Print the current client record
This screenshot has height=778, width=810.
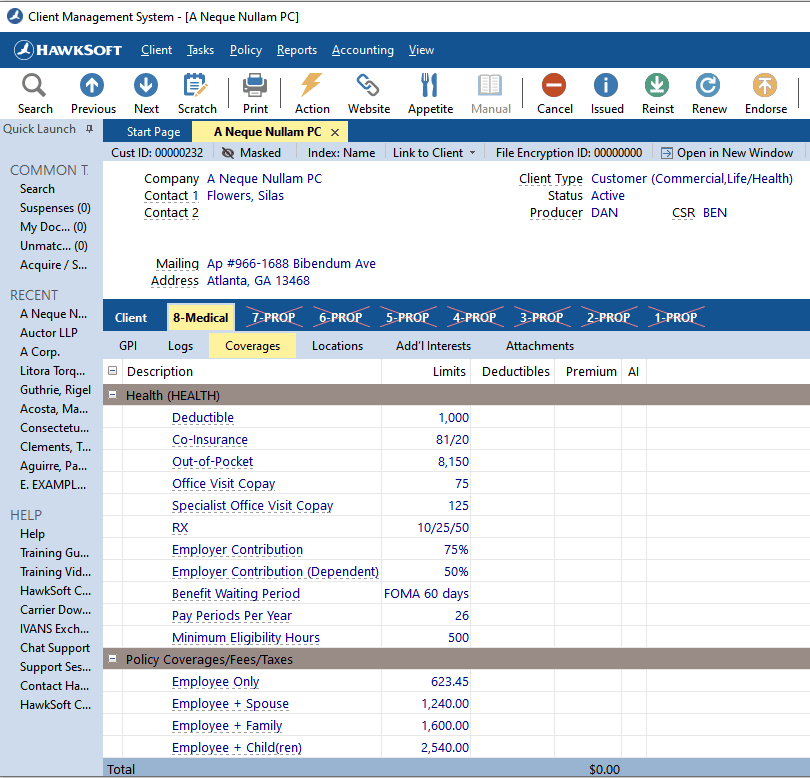[x=255, y=94]
